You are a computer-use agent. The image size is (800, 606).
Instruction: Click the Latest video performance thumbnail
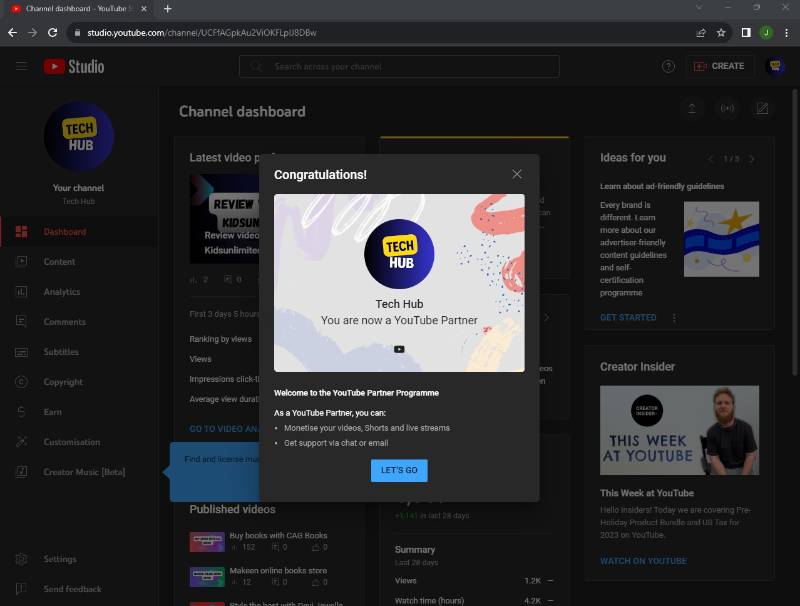[x=225, y=219]
